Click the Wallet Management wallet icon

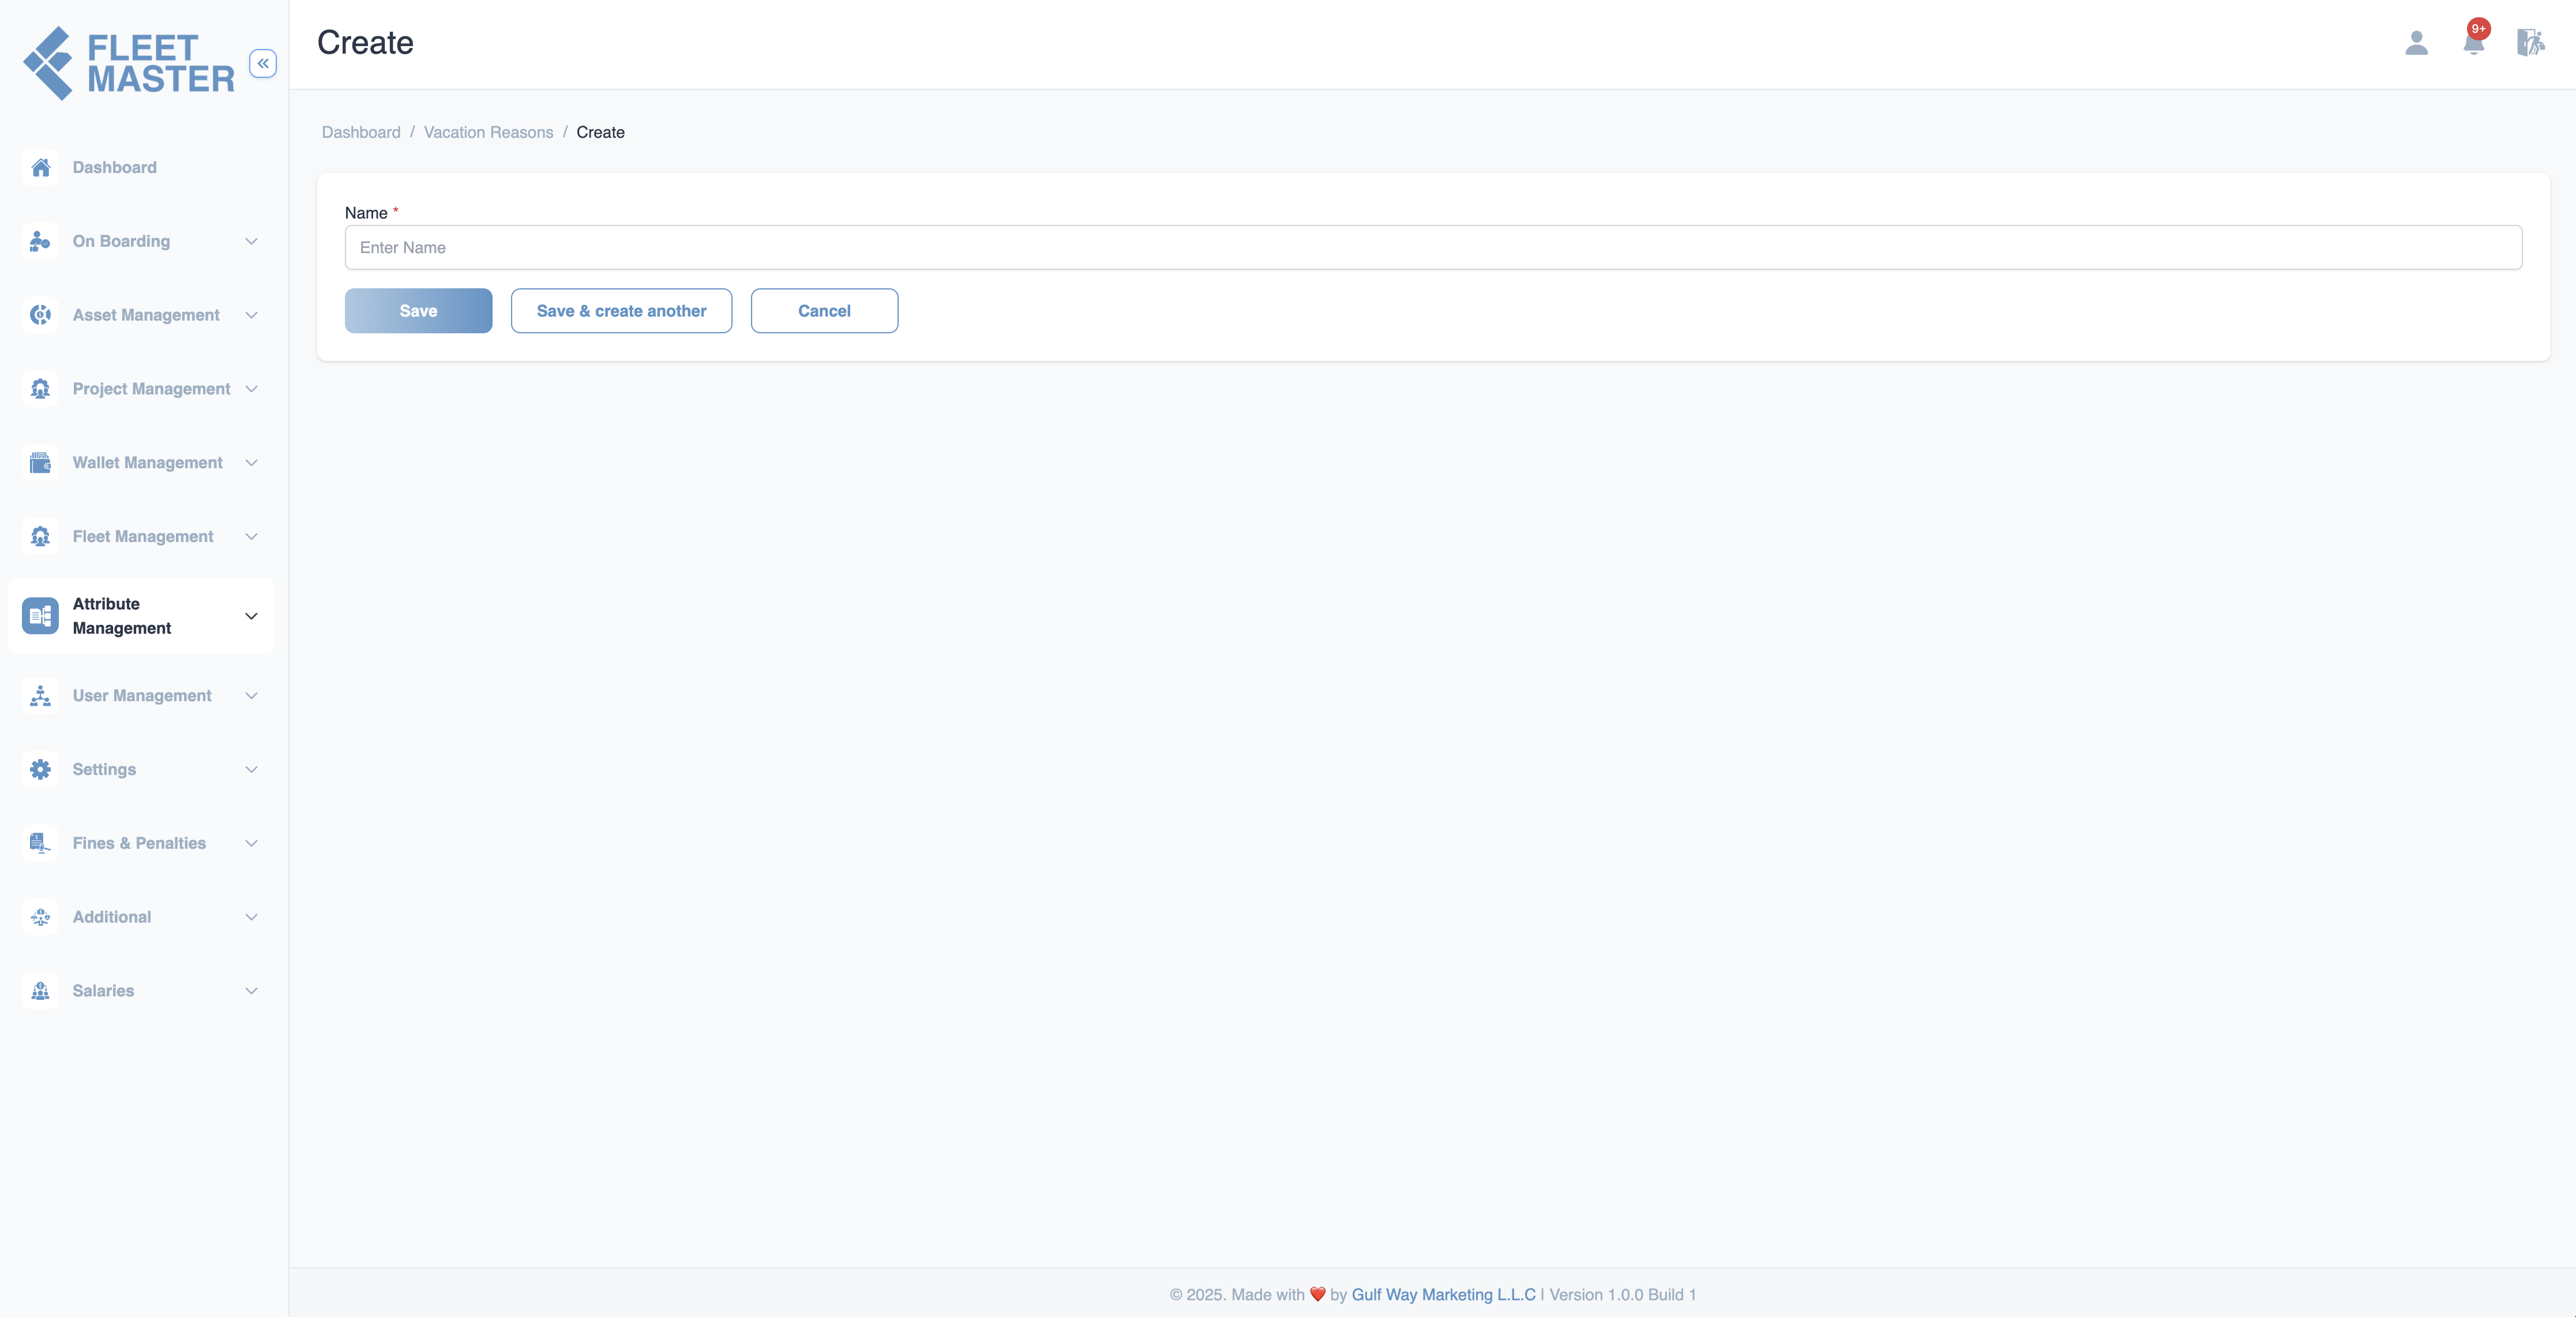(x=40, y=463)
